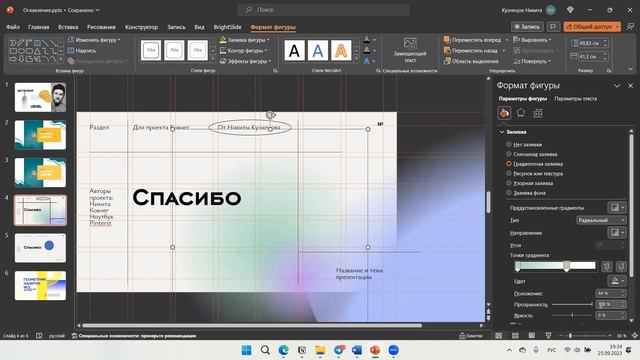Screen dimensions: 640x360
Task: Open Reading view icon in status bar
Action: 531,336
